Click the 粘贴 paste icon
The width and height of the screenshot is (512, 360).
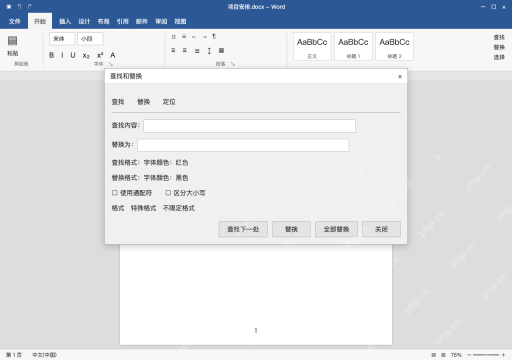[13, 41]
